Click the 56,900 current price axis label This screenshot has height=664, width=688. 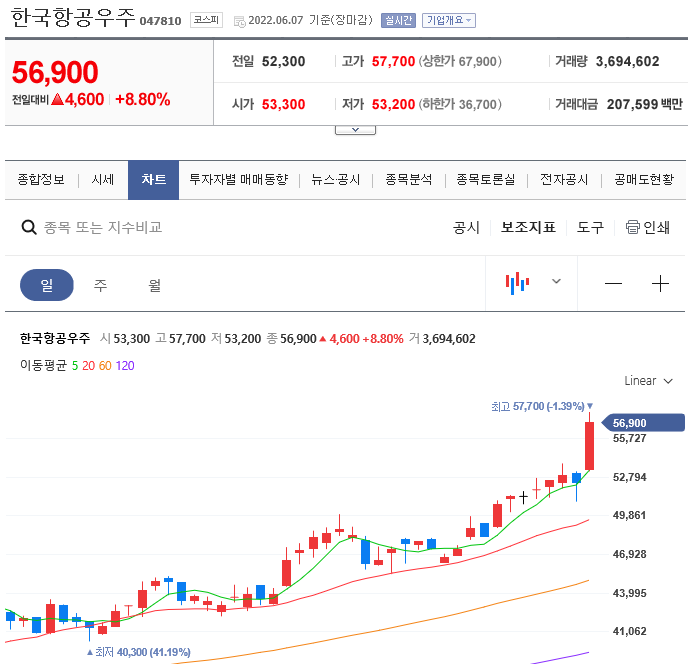pos(642,423)
